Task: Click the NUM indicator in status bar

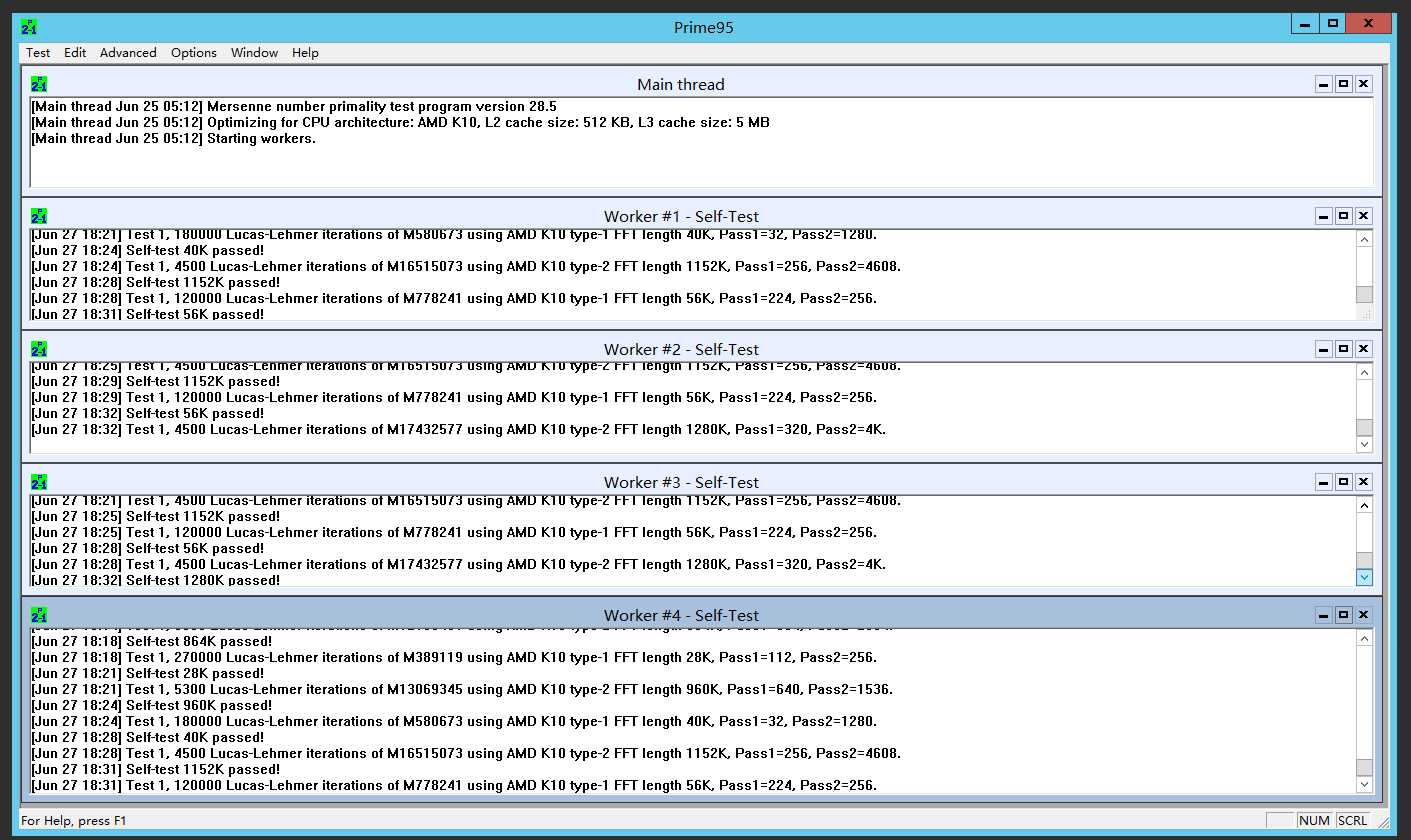Action: [x=1314, y=820]
